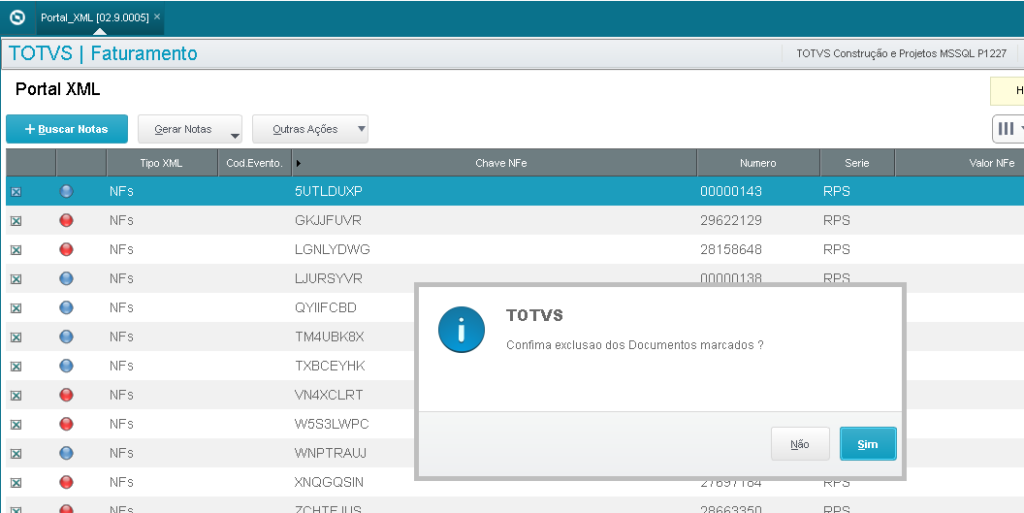Screen dimensions: 1024x513
Task: Uncheck the row GKJJFUVR checkbox
Action: 16,221
